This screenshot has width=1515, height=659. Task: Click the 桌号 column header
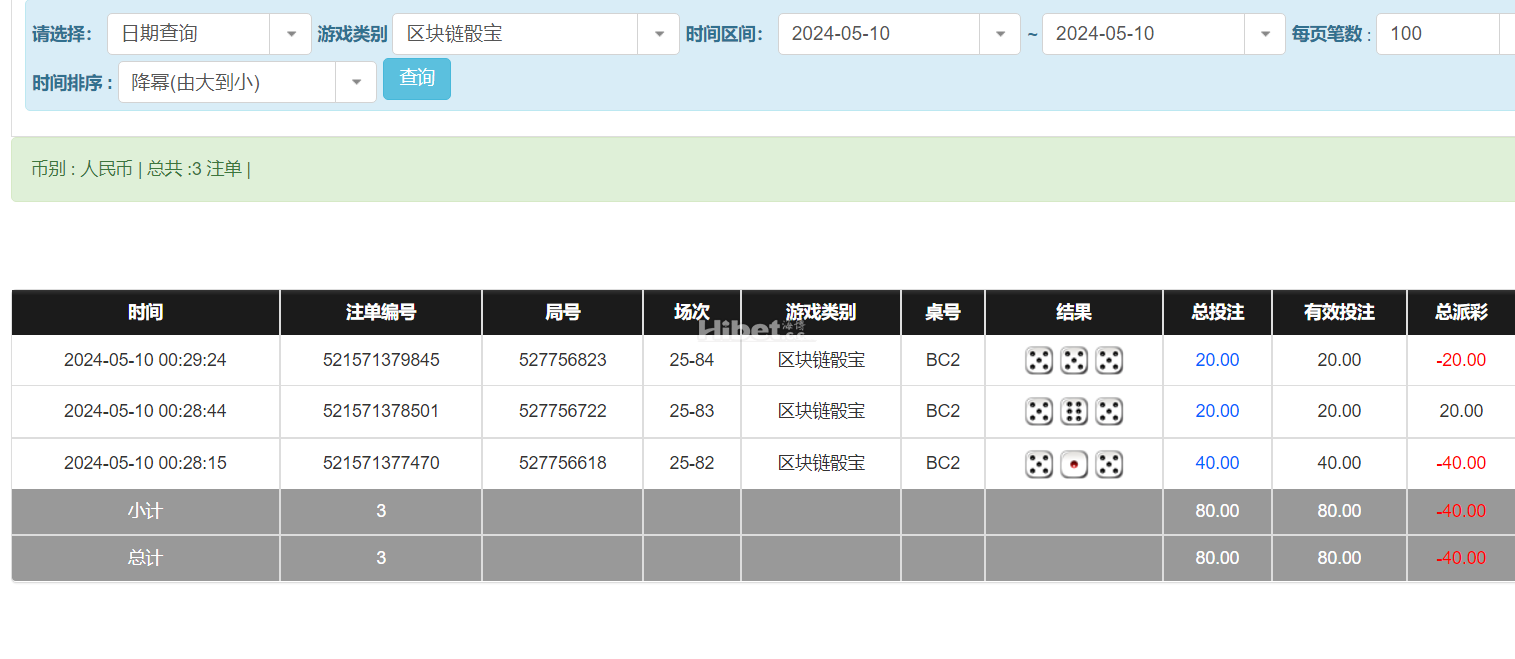[x=943, y=312]
